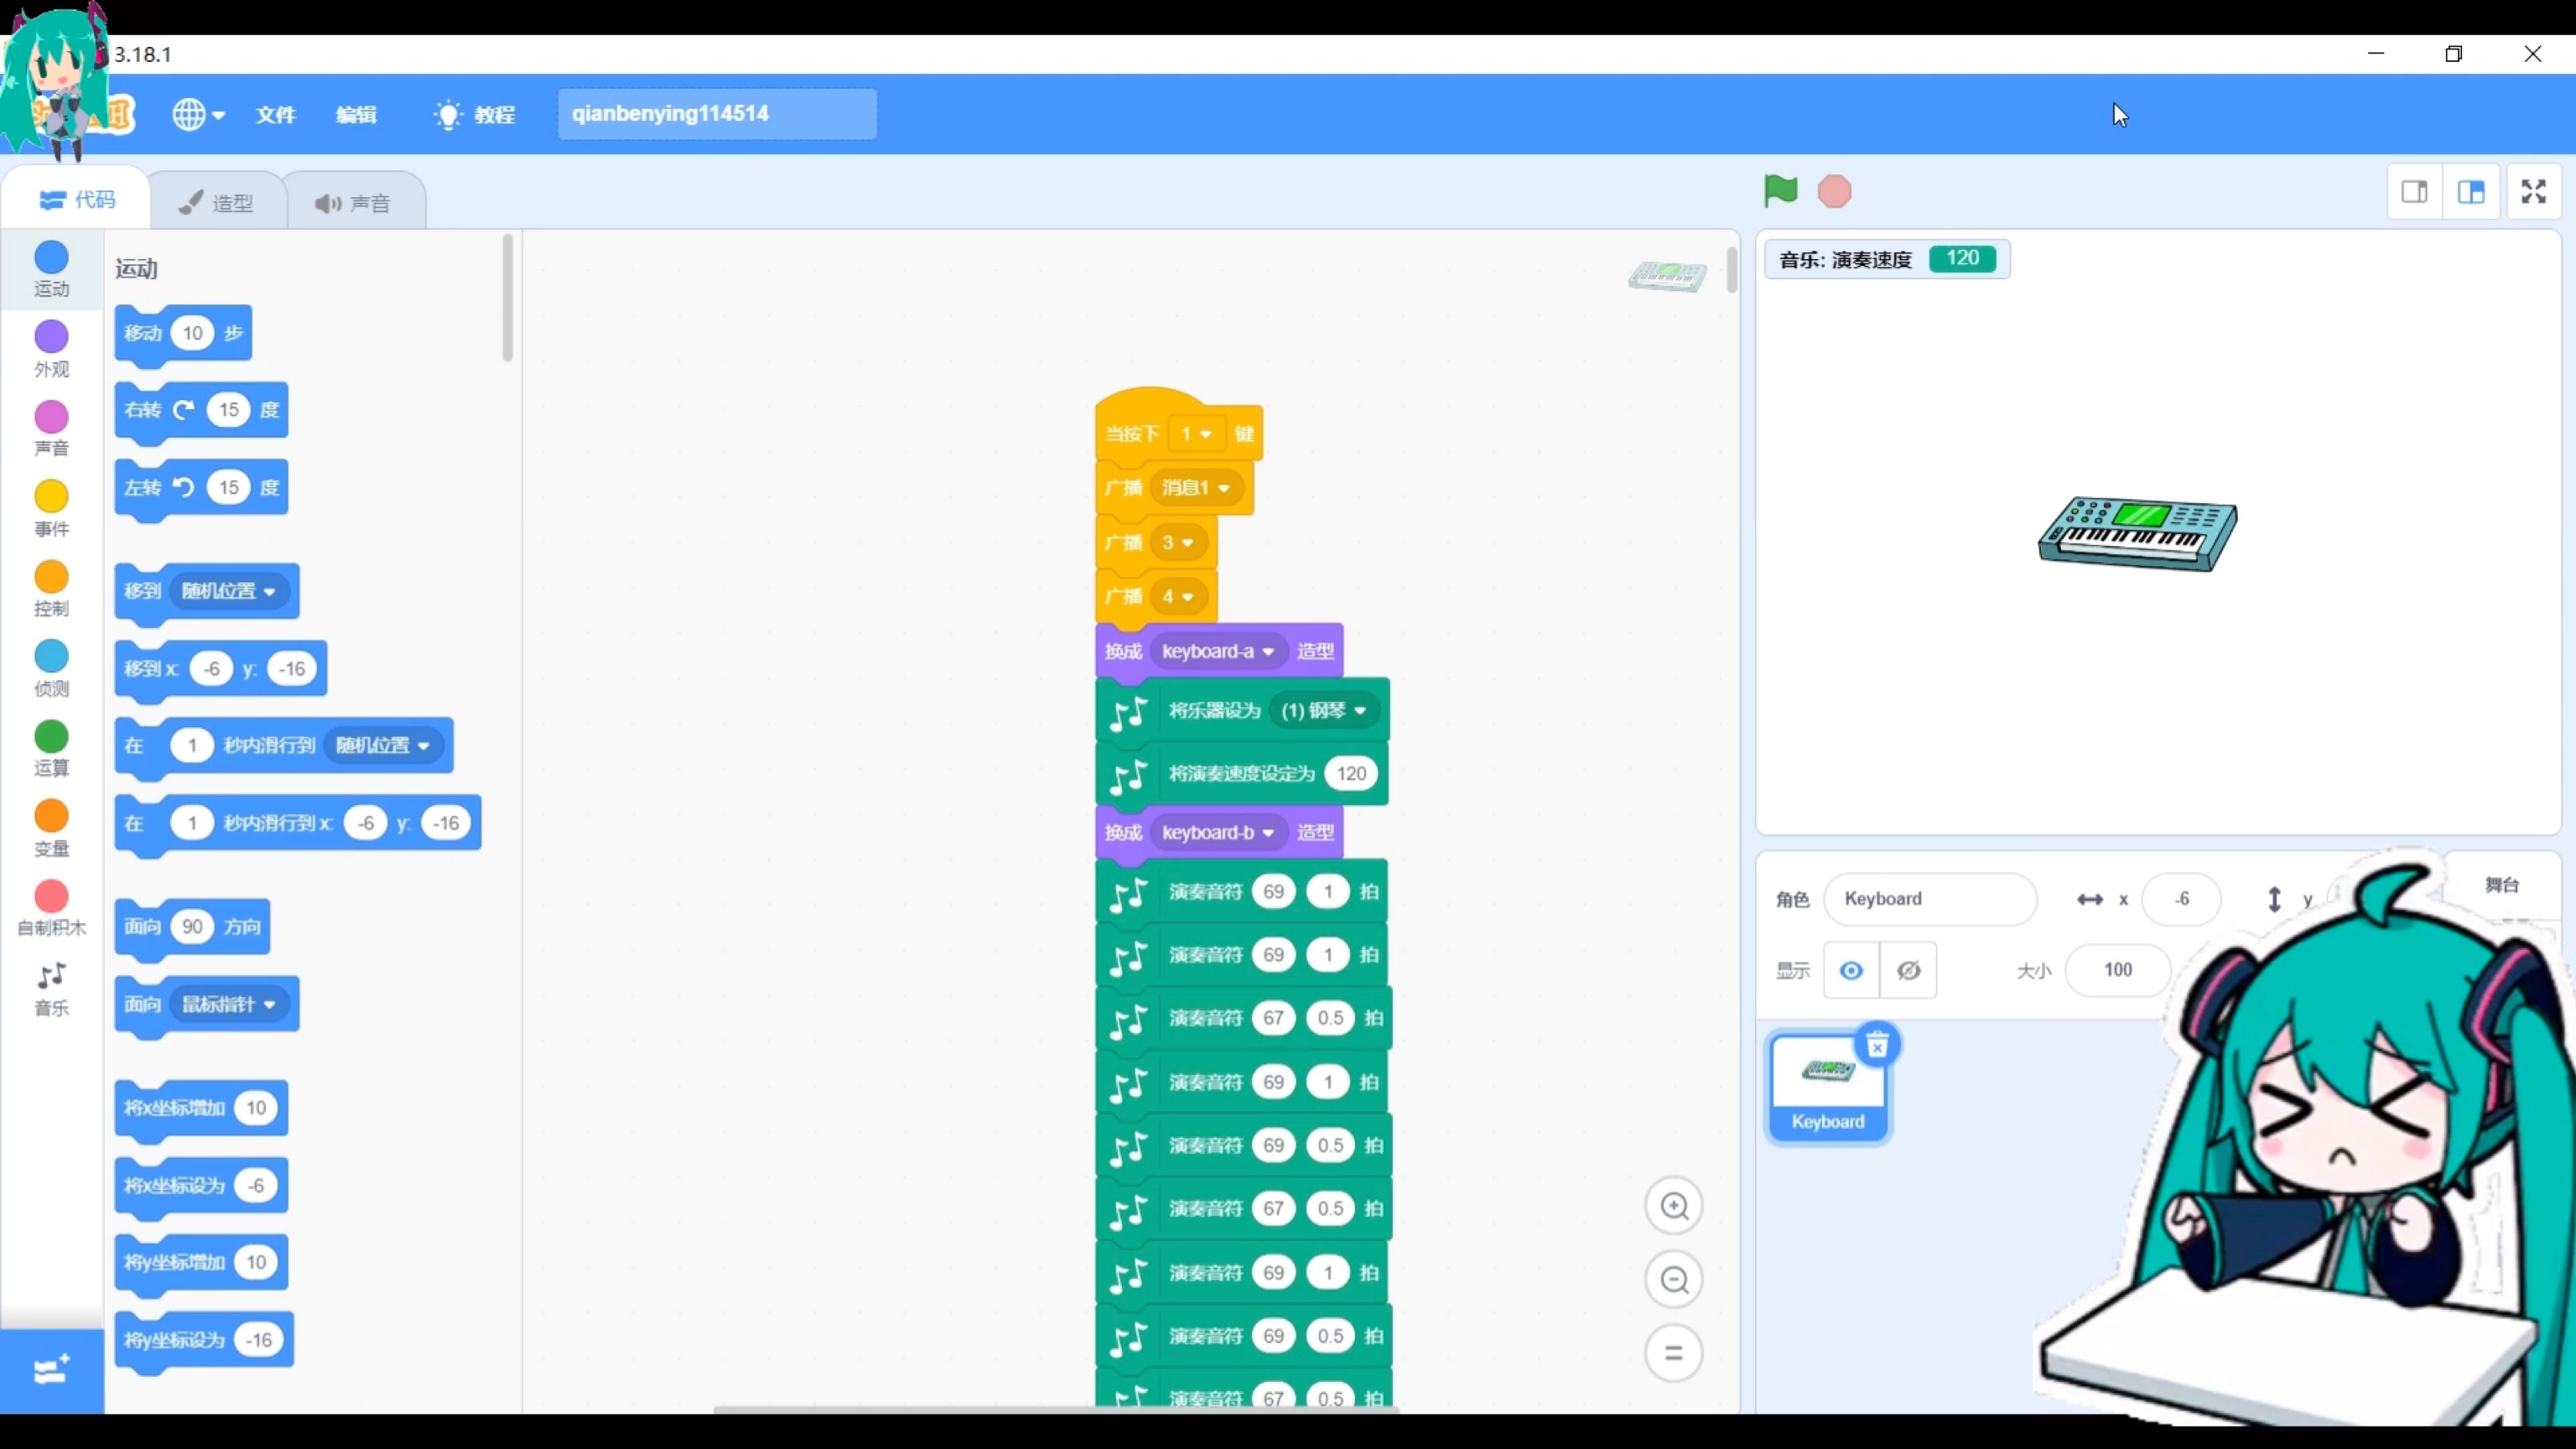
Task: Open message dropdown on 广播 3 block
Action: point(1178,542)
